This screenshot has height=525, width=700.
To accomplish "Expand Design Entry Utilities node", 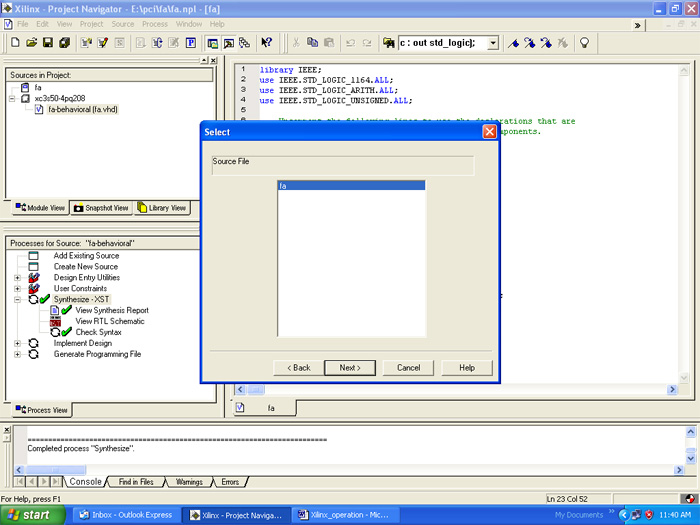I will (x=17, y=278).
